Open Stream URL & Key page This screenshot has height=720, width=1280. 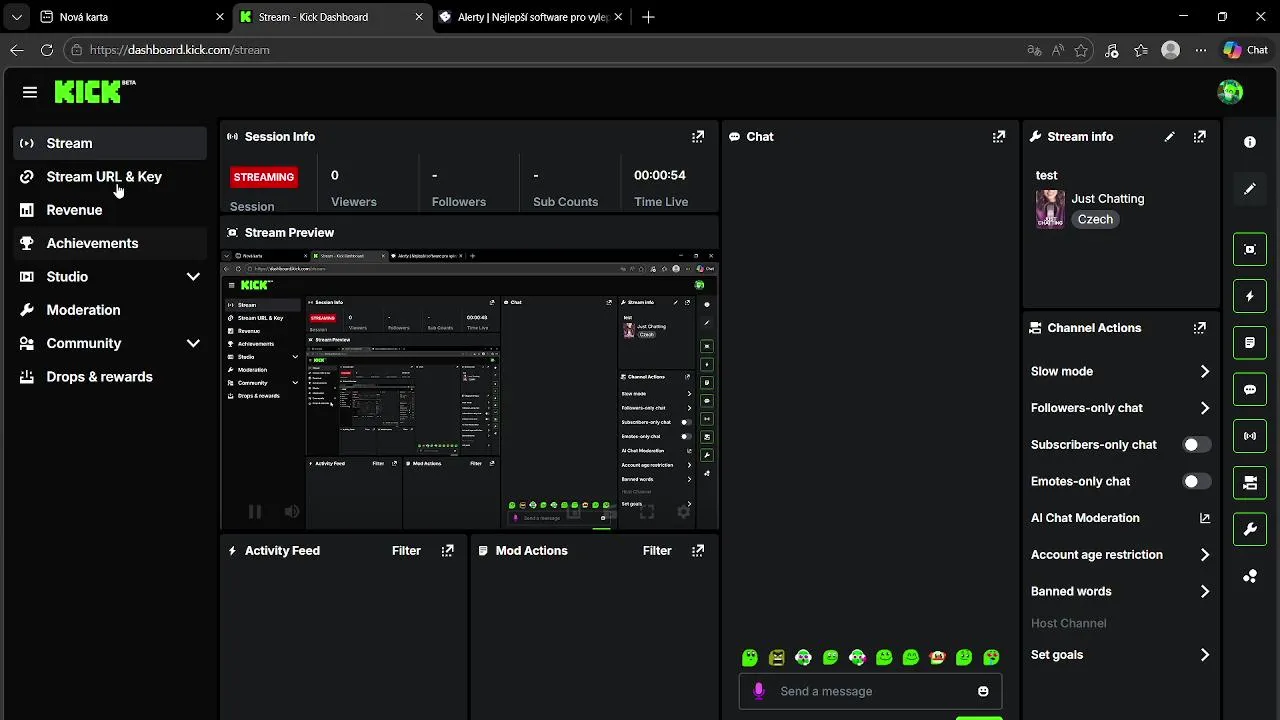pyautogui.click(x=110, y=177)
